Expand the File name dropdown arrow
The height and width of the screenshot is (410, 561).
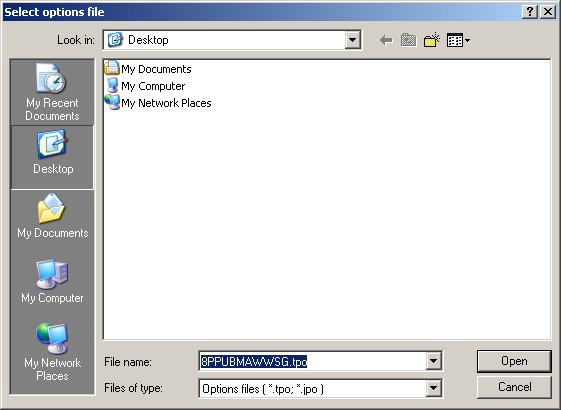pos(433,361)
